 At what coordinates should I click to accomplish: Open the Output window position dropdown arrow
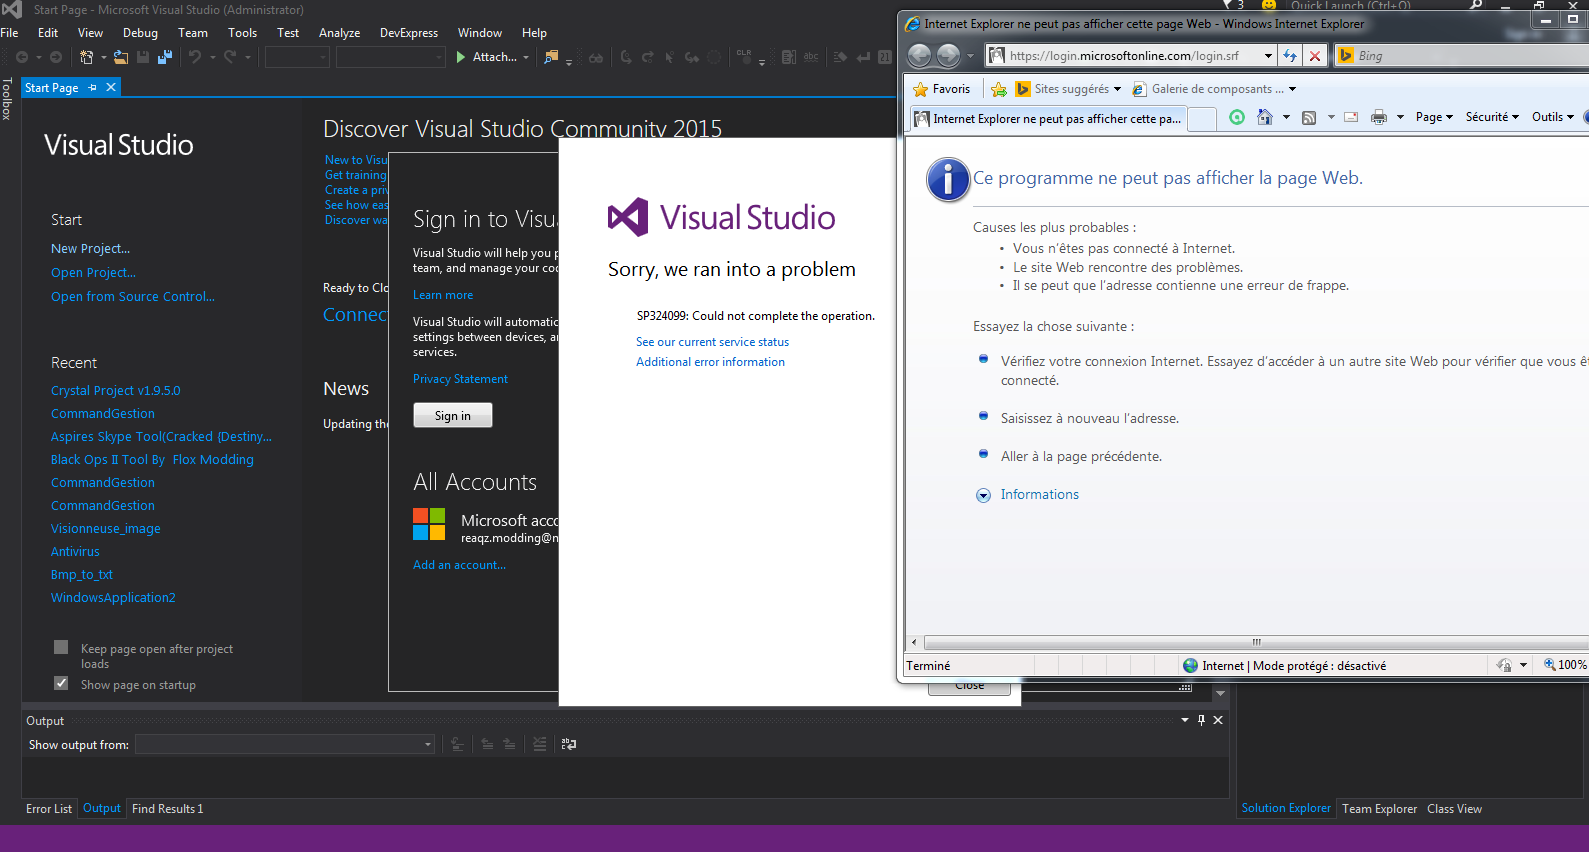(x=1185, y=720)
